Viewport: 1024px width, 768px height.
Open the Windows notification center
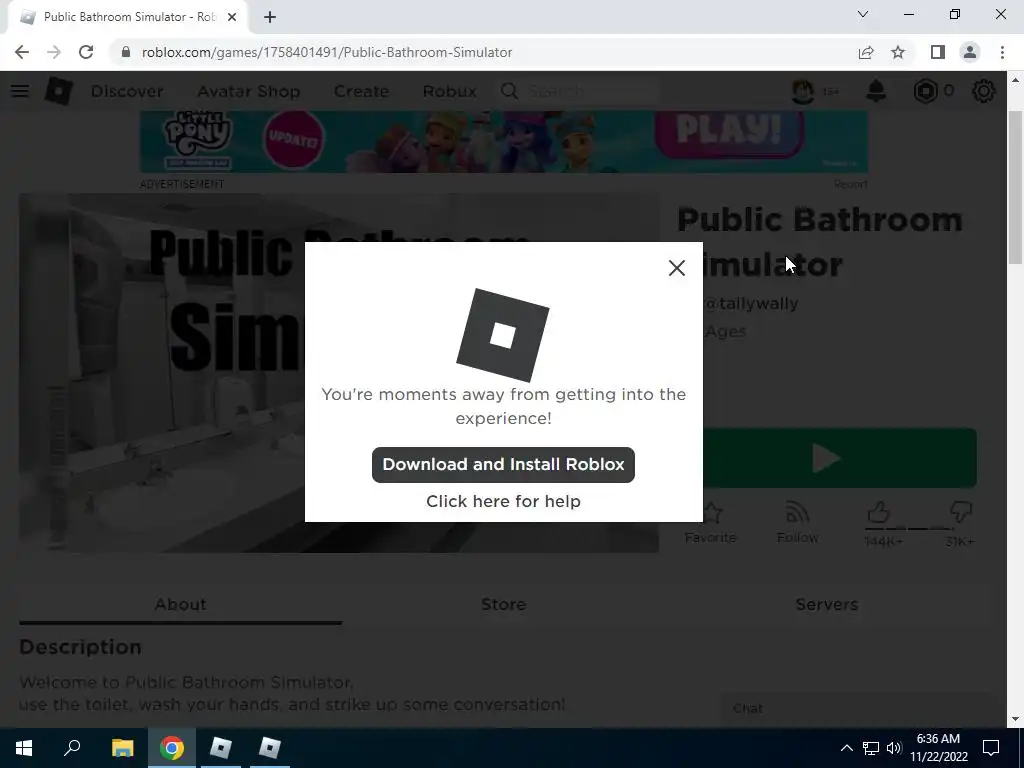[x=991, y=748]
